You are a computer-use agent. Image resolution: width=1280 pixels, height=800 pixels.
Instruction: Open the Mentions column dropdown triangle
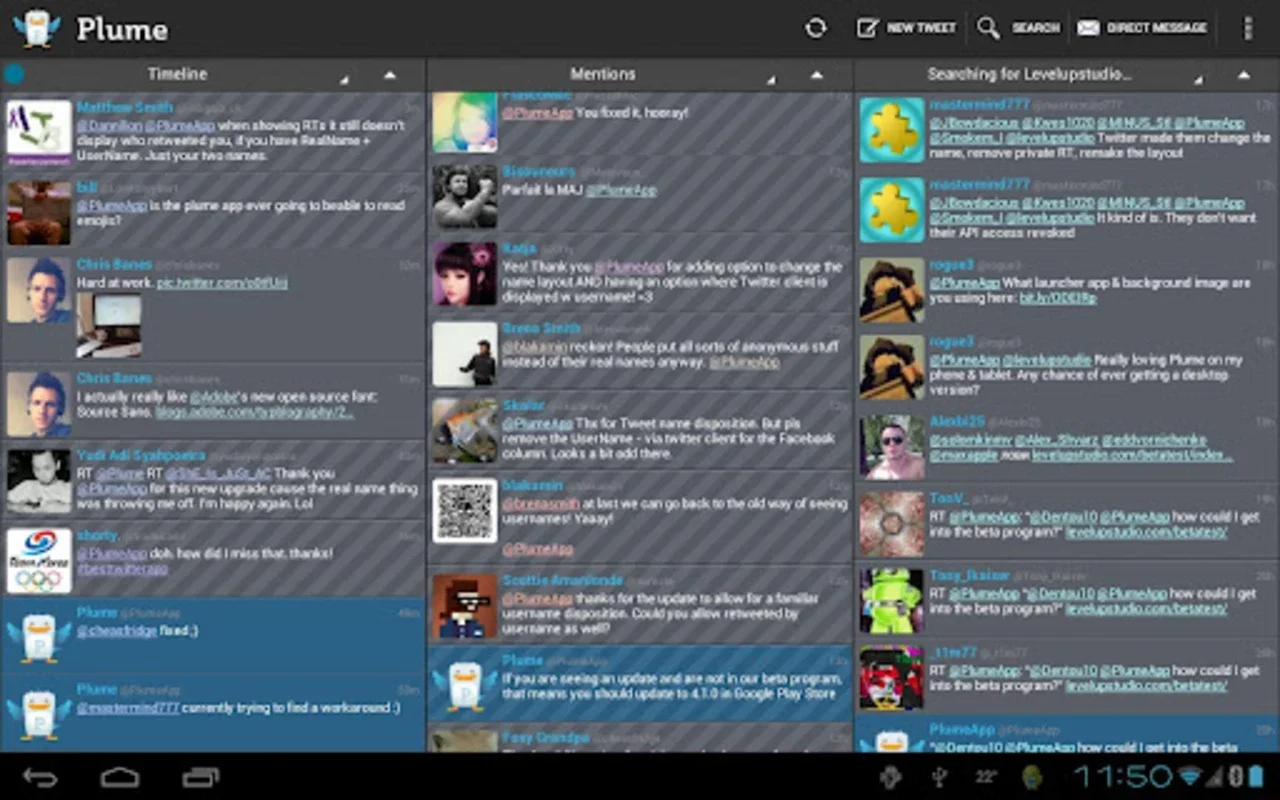tap(771, 78)
